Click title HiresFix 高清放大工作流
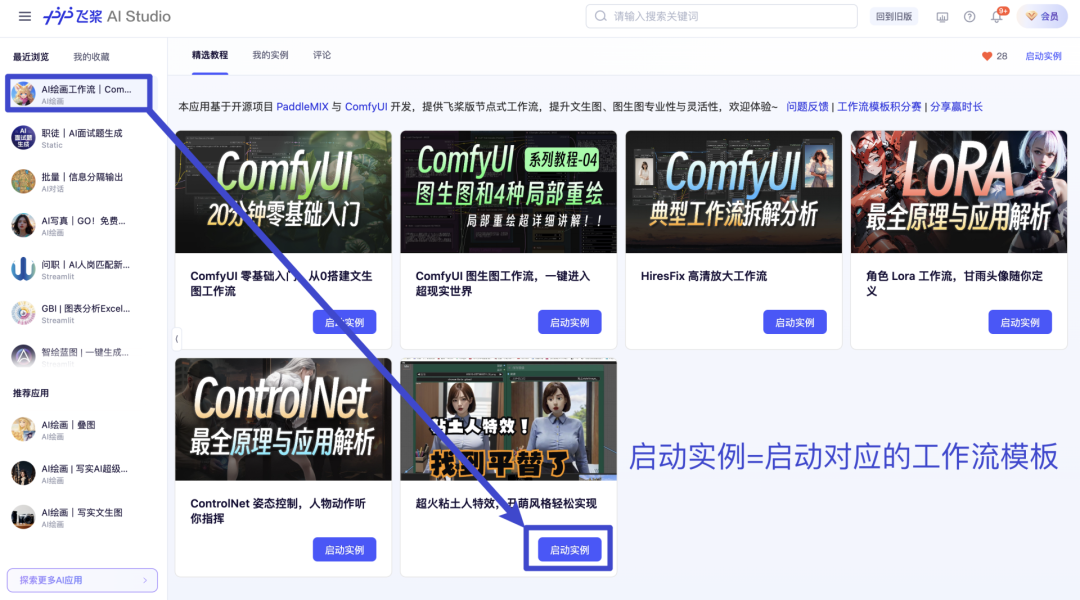Viewport: 1080px width, 600px height. point(703,276)
